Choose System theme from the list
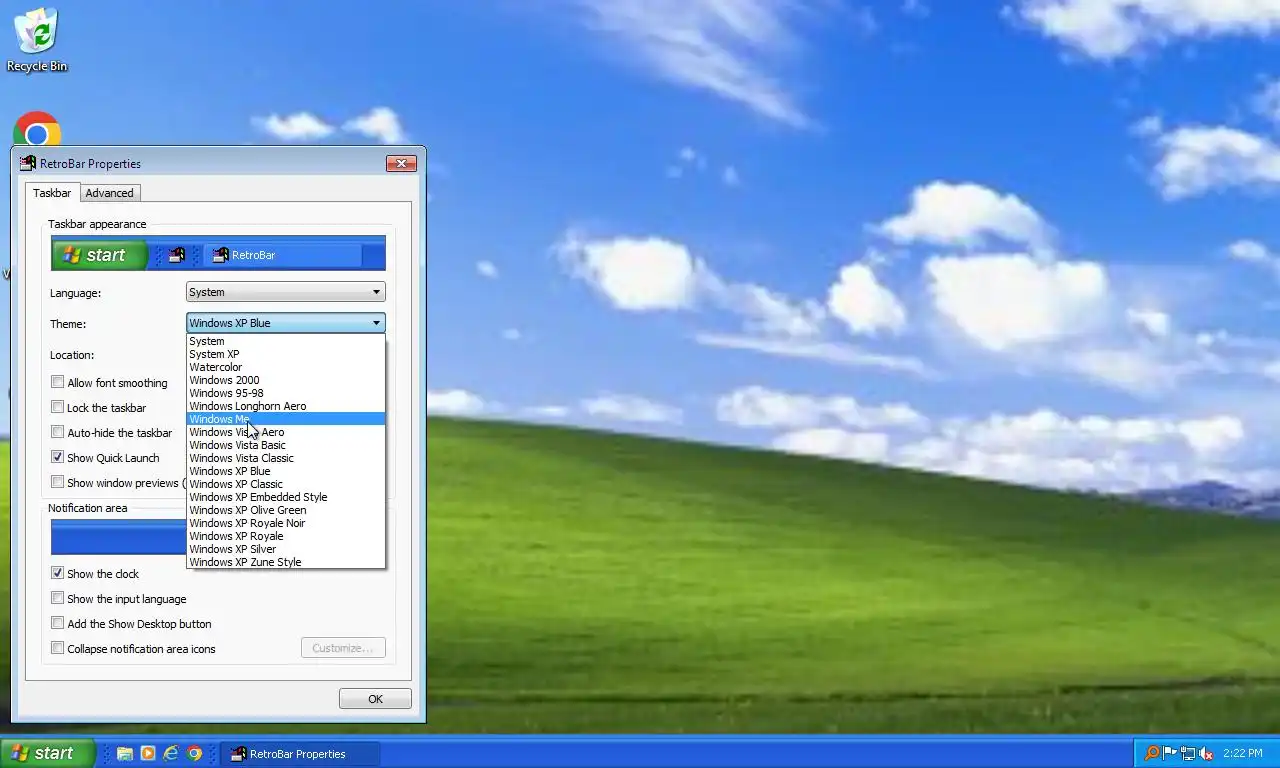This screenshot has width=1280, height=768. [286, 341]
